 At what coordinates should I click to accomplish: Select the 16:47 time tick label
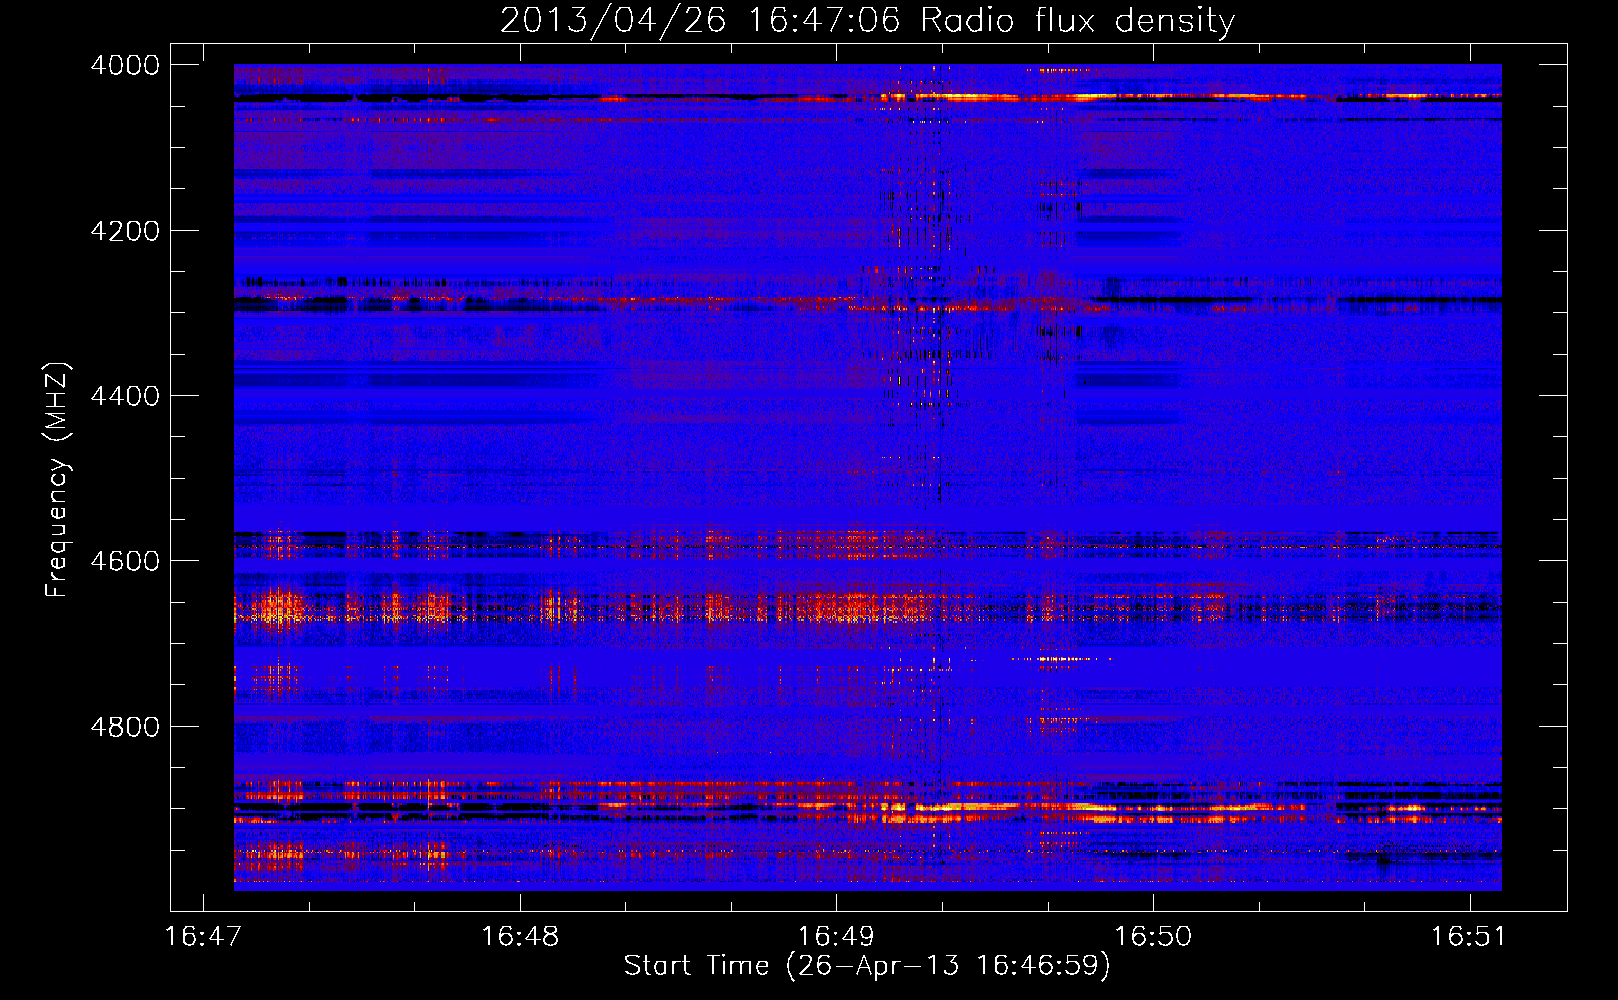click(x=203, y=936)
